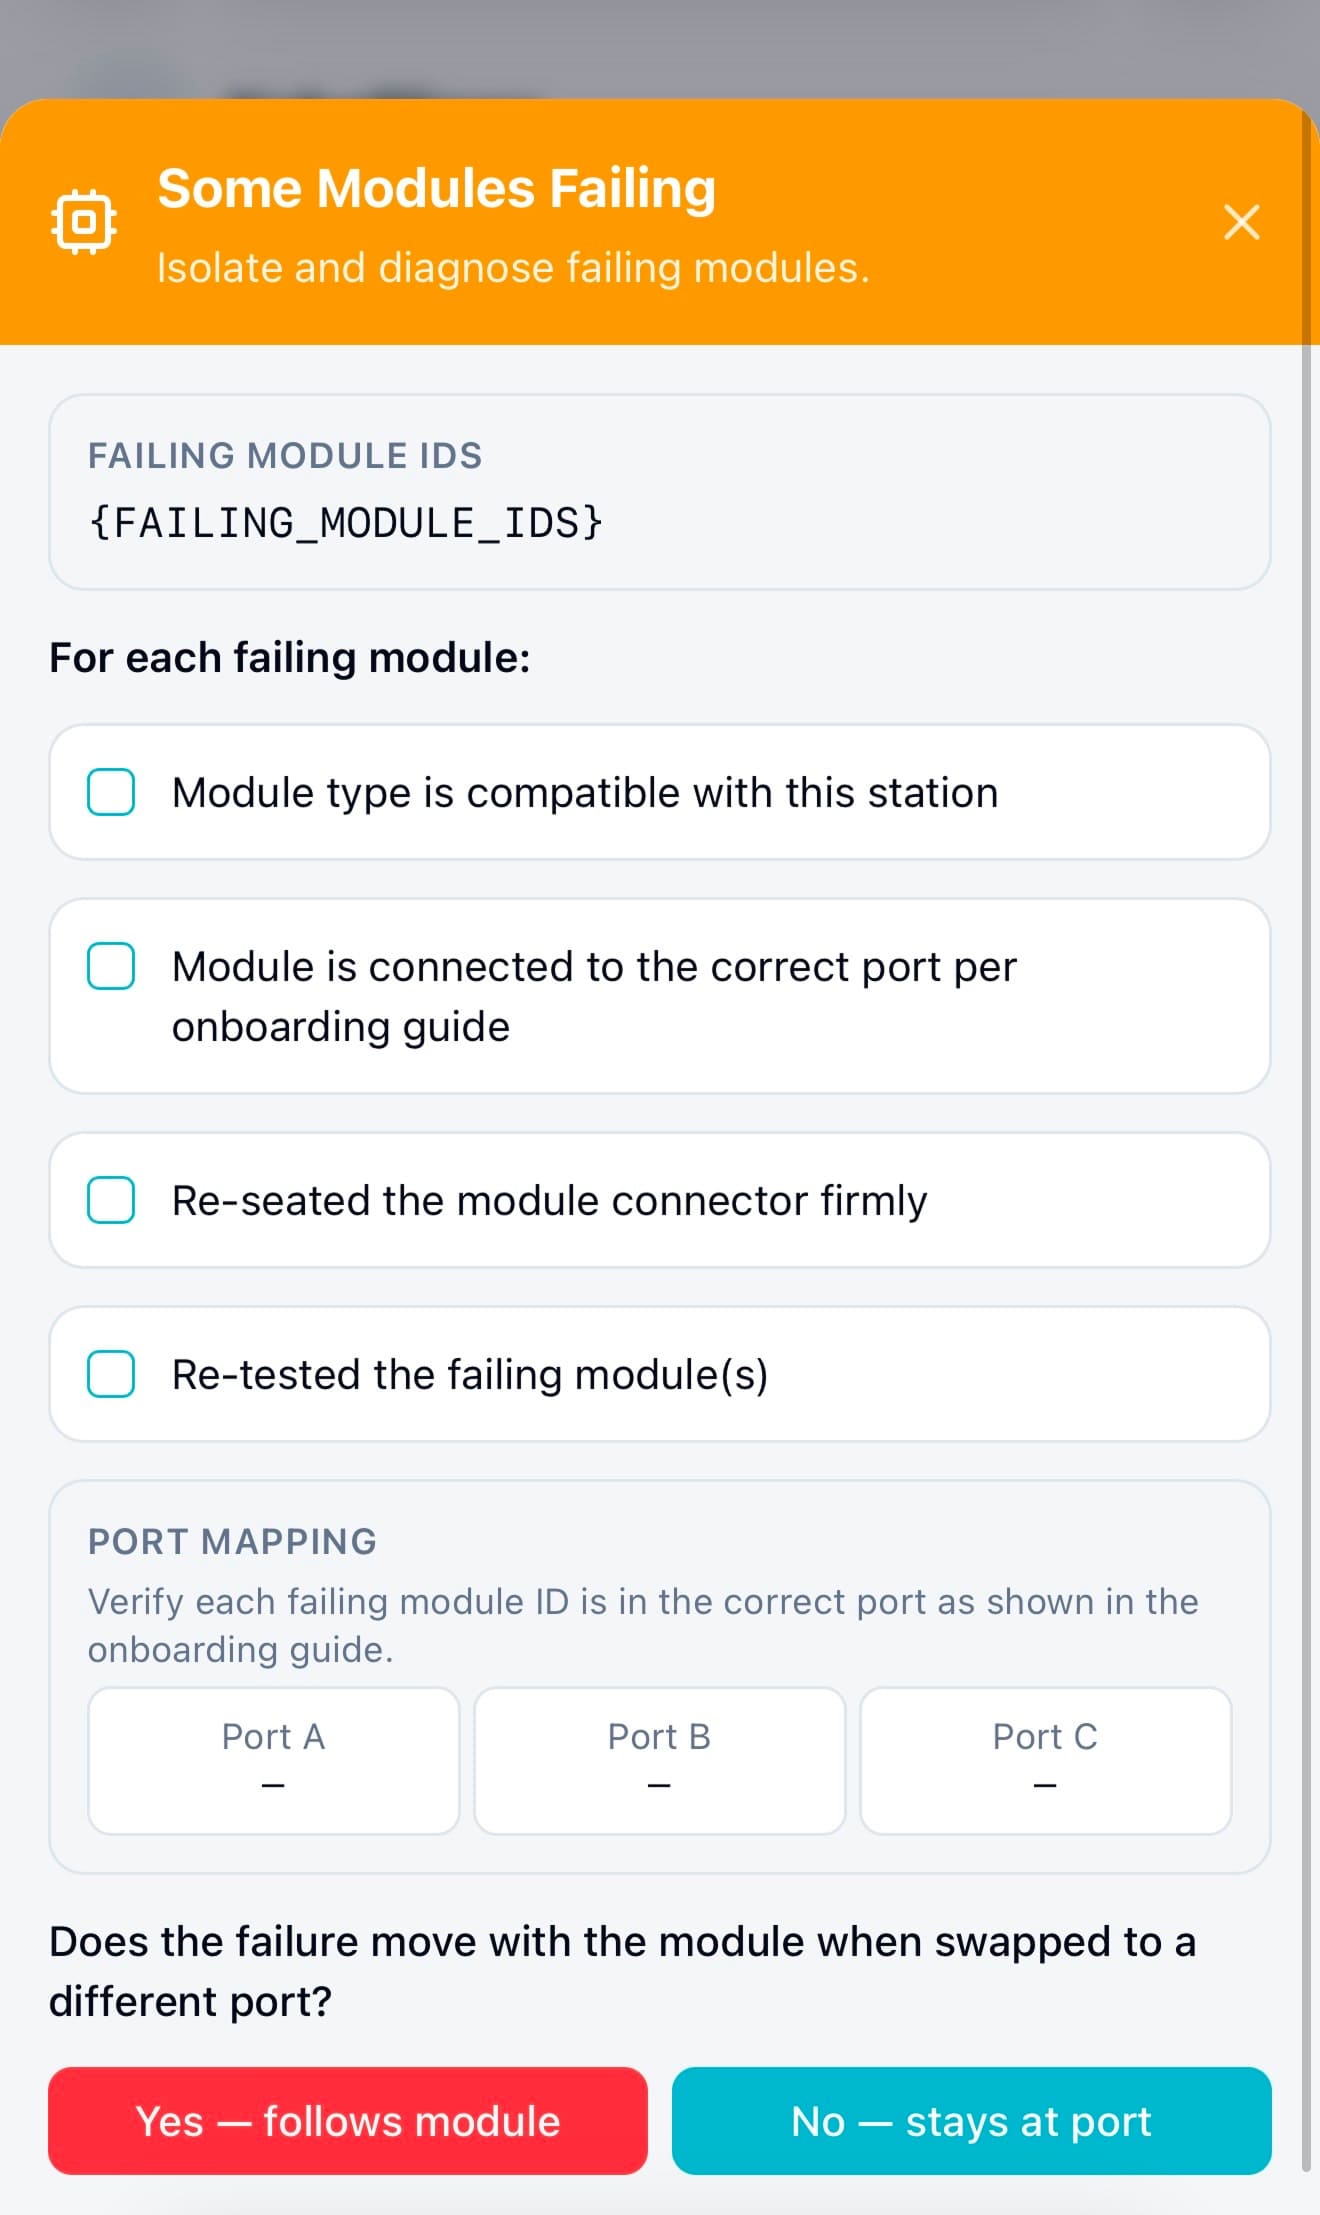Enable the 'Re-tested the failing module(s)' checkbox
The height and width of the screenshot is (2215, 1320).
pyautogui.click(x=111, y=1374)
